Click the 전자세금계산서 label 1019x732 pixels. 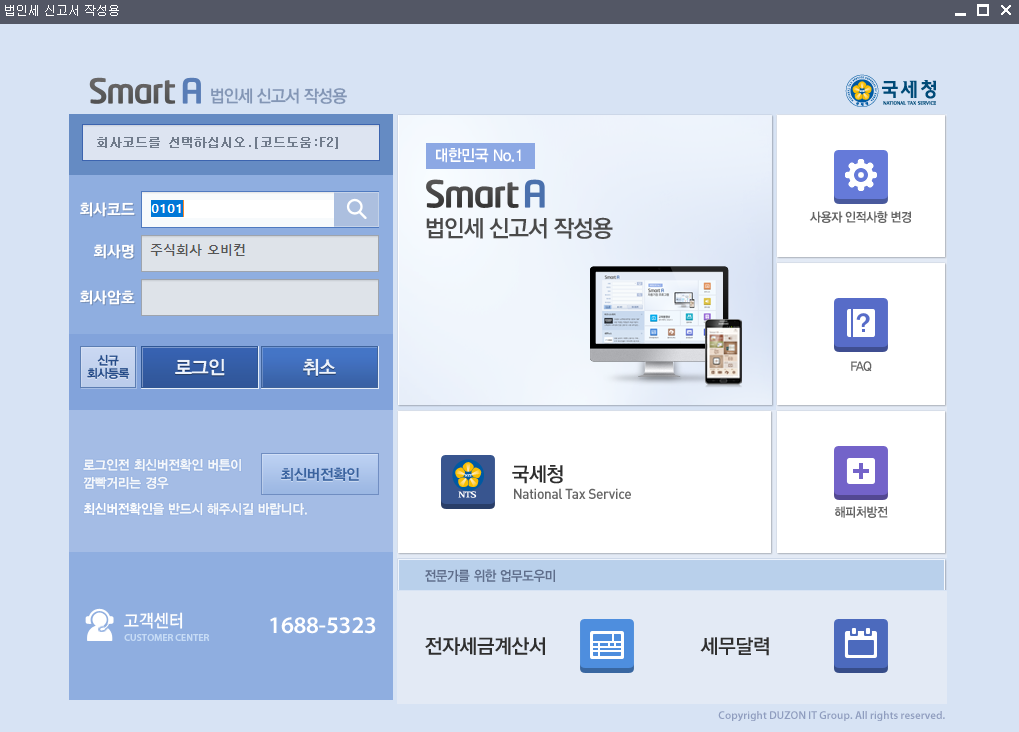click(485, 646)
